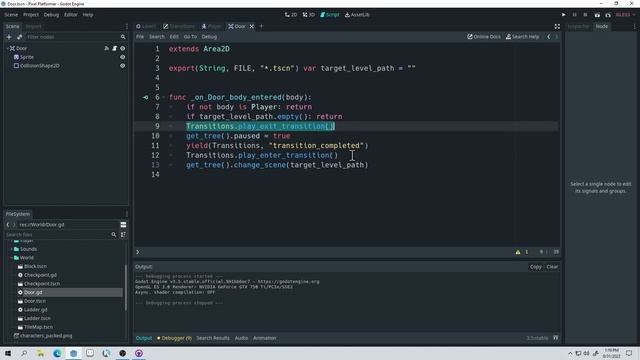Switch to the Import dock tab

(33, 26)
